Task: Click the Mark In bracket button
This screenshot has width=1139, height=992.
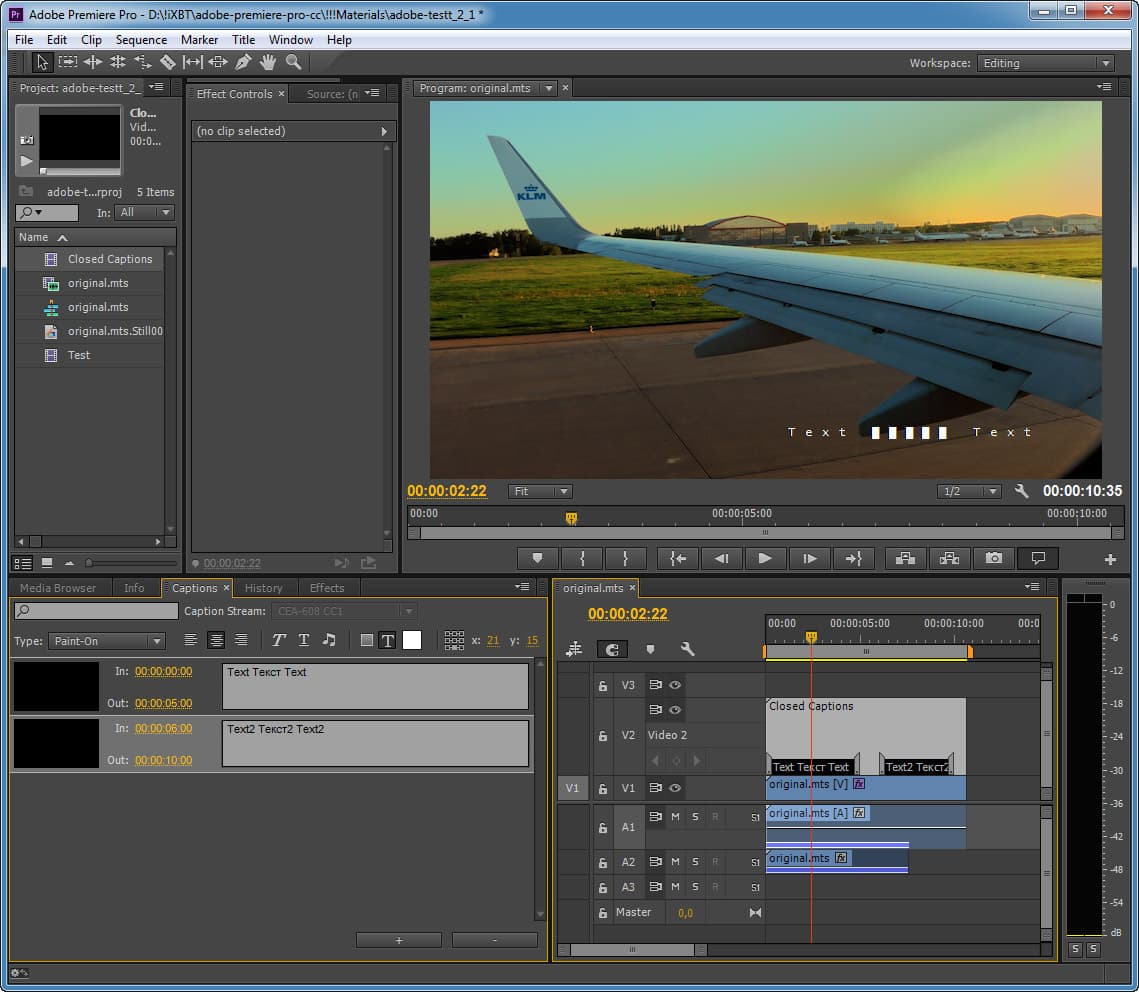Action: 581,558
